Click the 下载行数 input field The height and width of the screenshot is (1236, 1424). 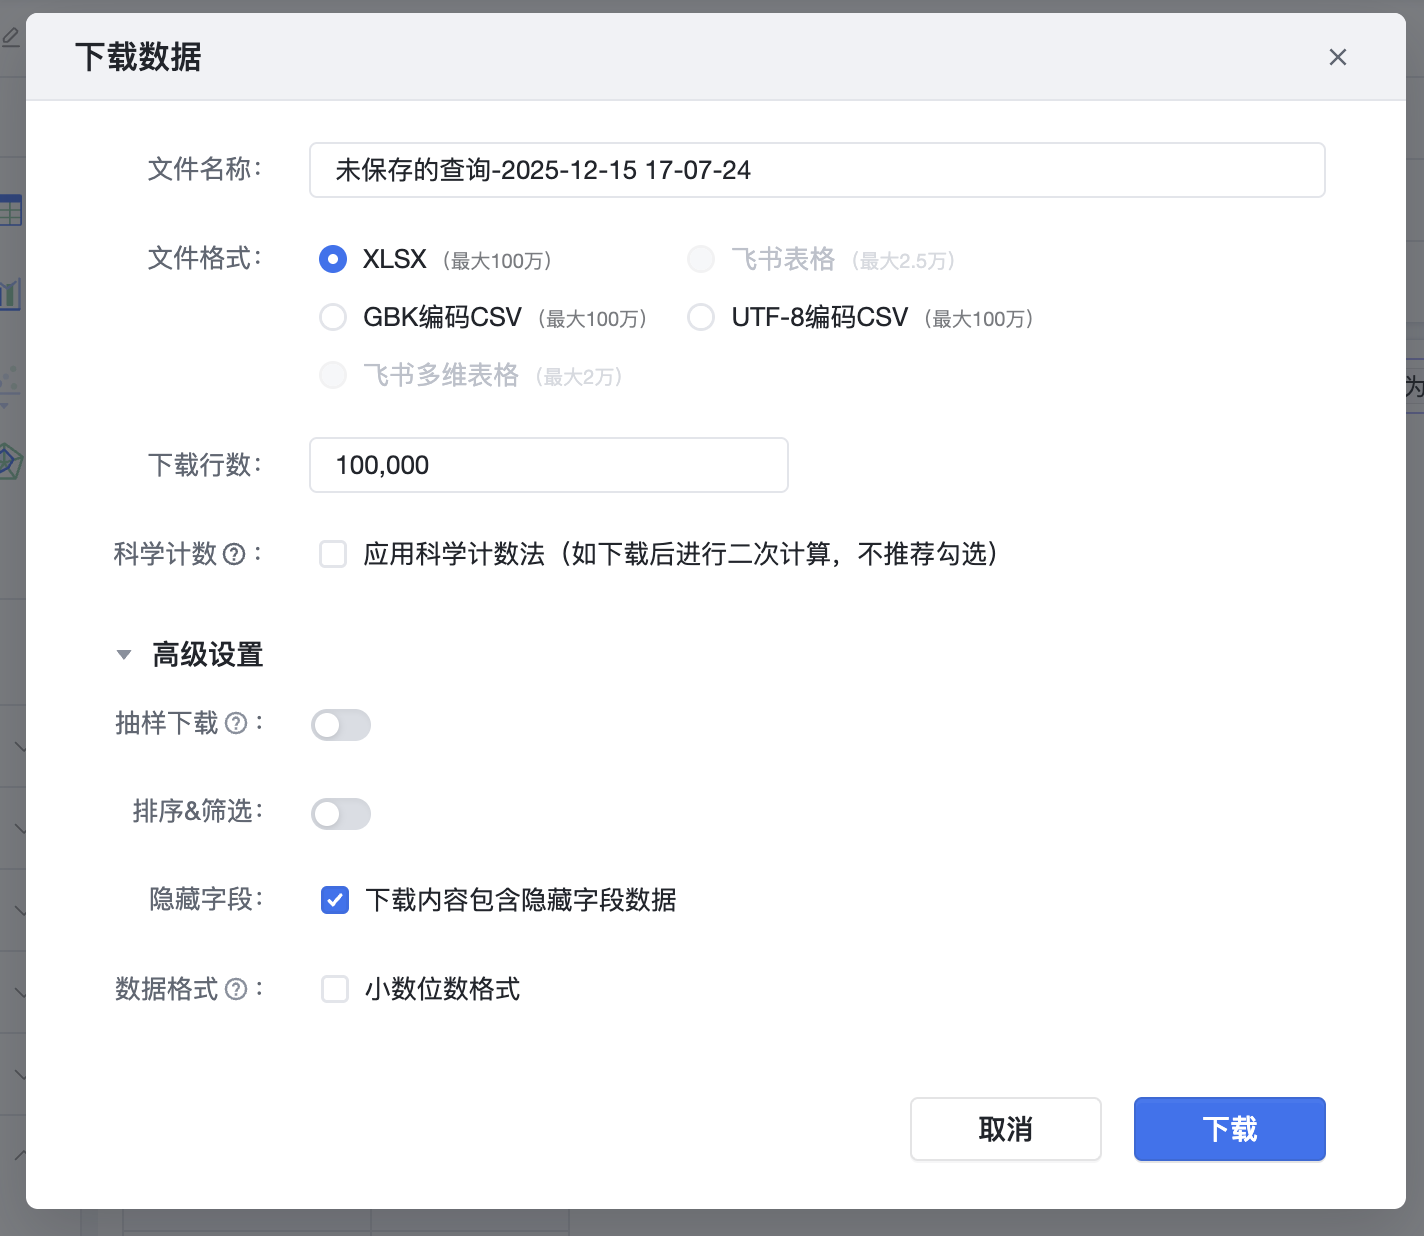[x=548, y=465]
